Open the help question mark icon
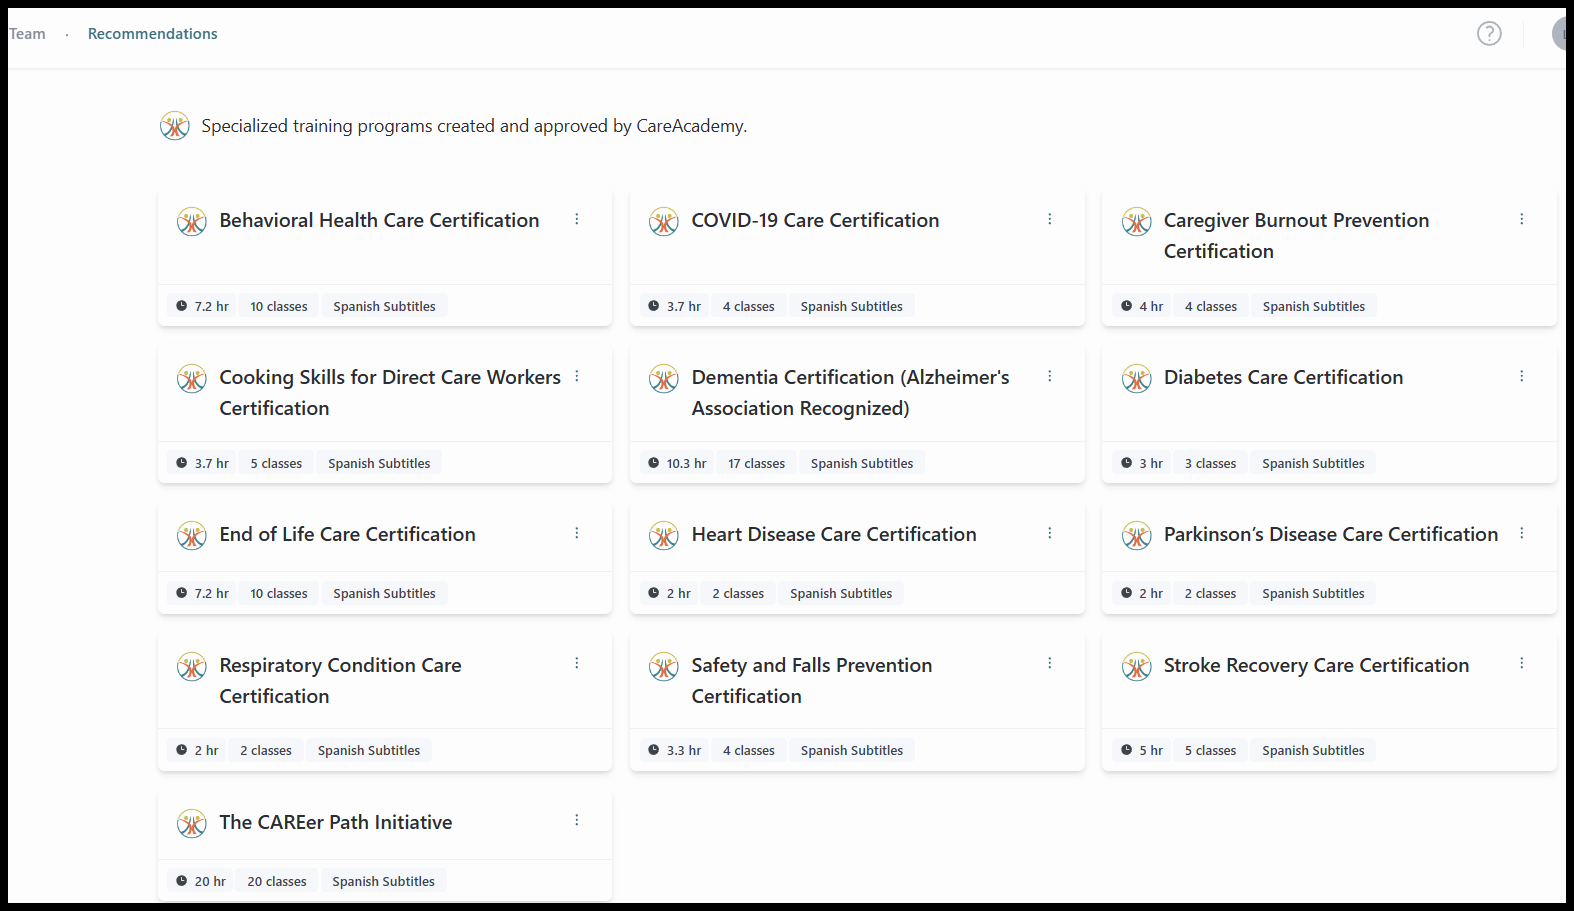Image resolution: width=1574 pixels, height=911 pixels. 1489,34
